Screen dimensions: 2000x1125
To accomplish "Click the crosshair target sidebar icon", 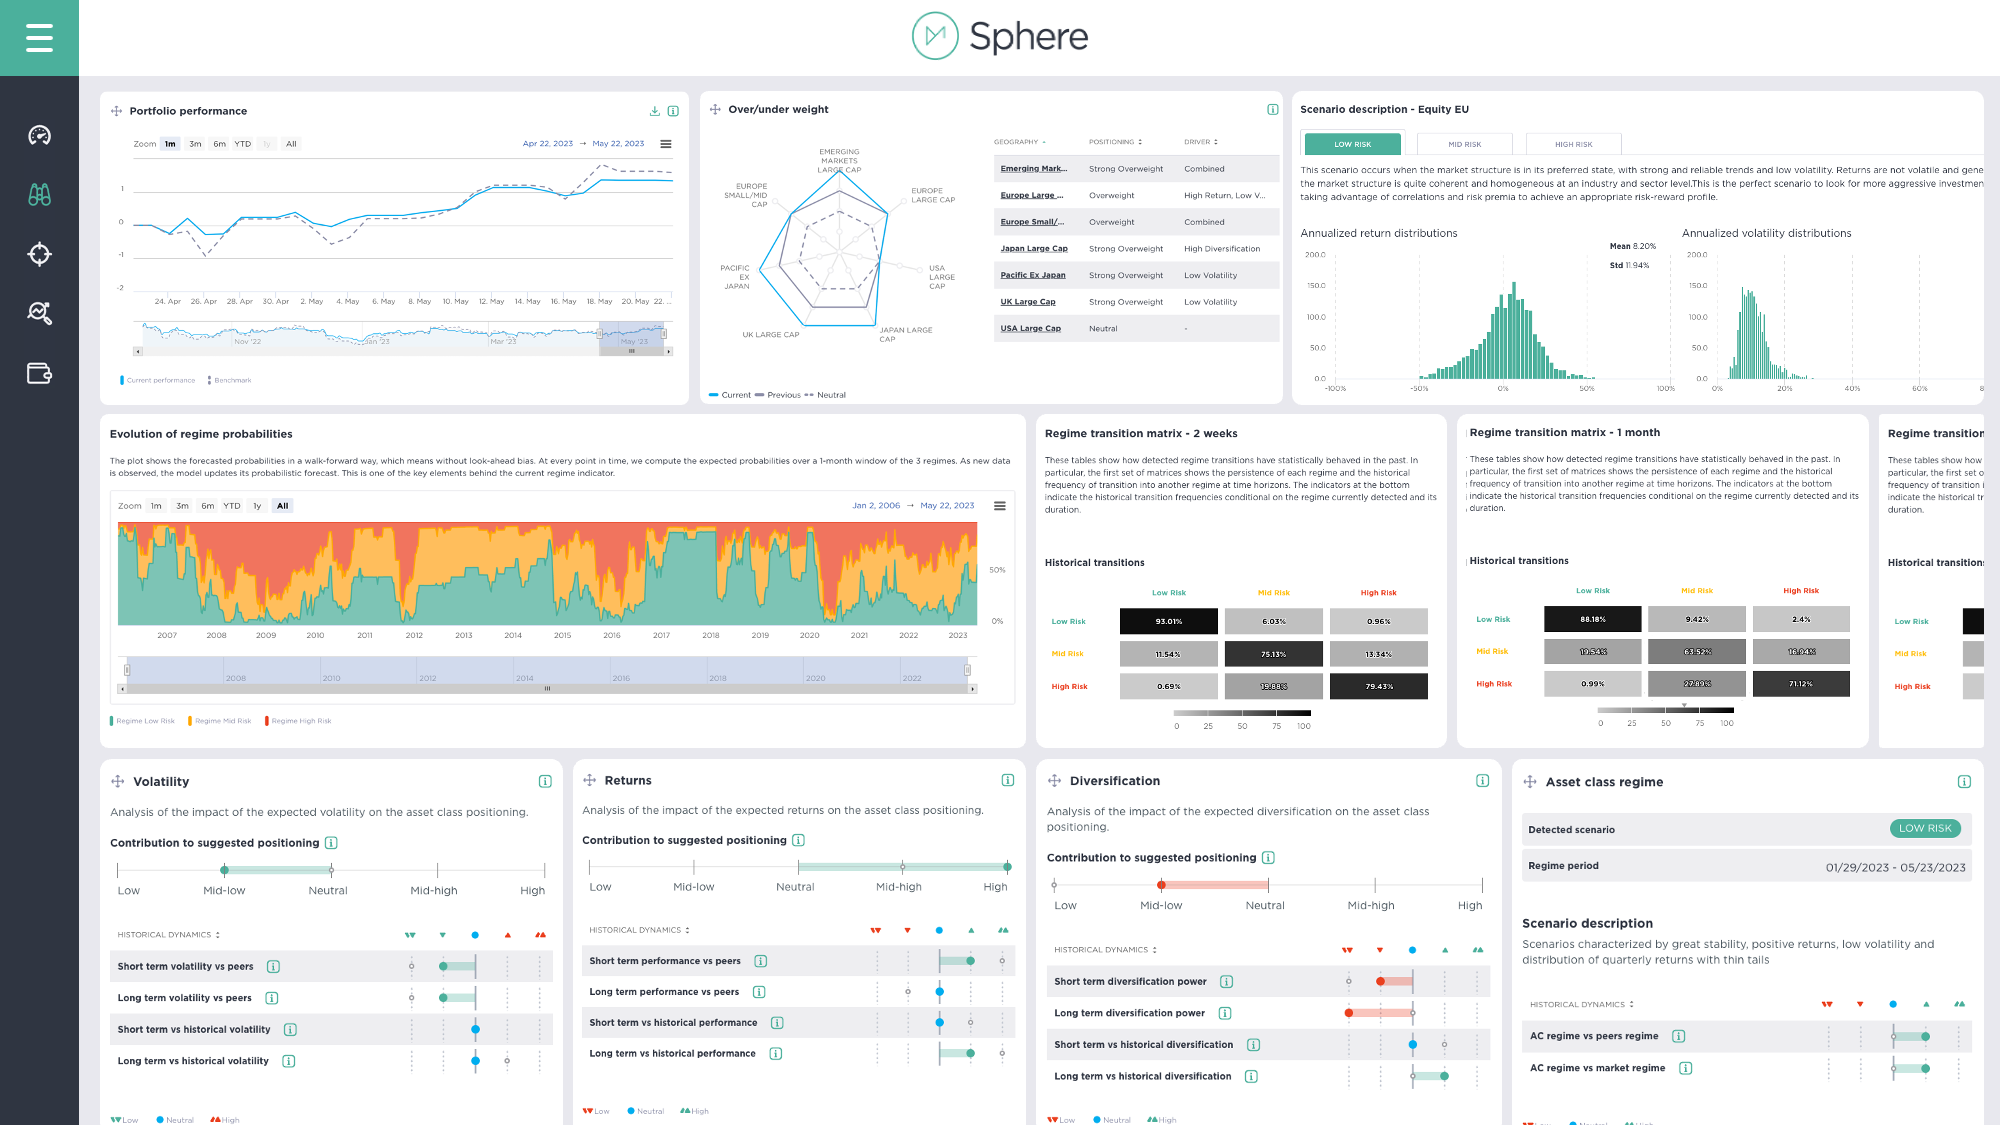I will 39,254.
